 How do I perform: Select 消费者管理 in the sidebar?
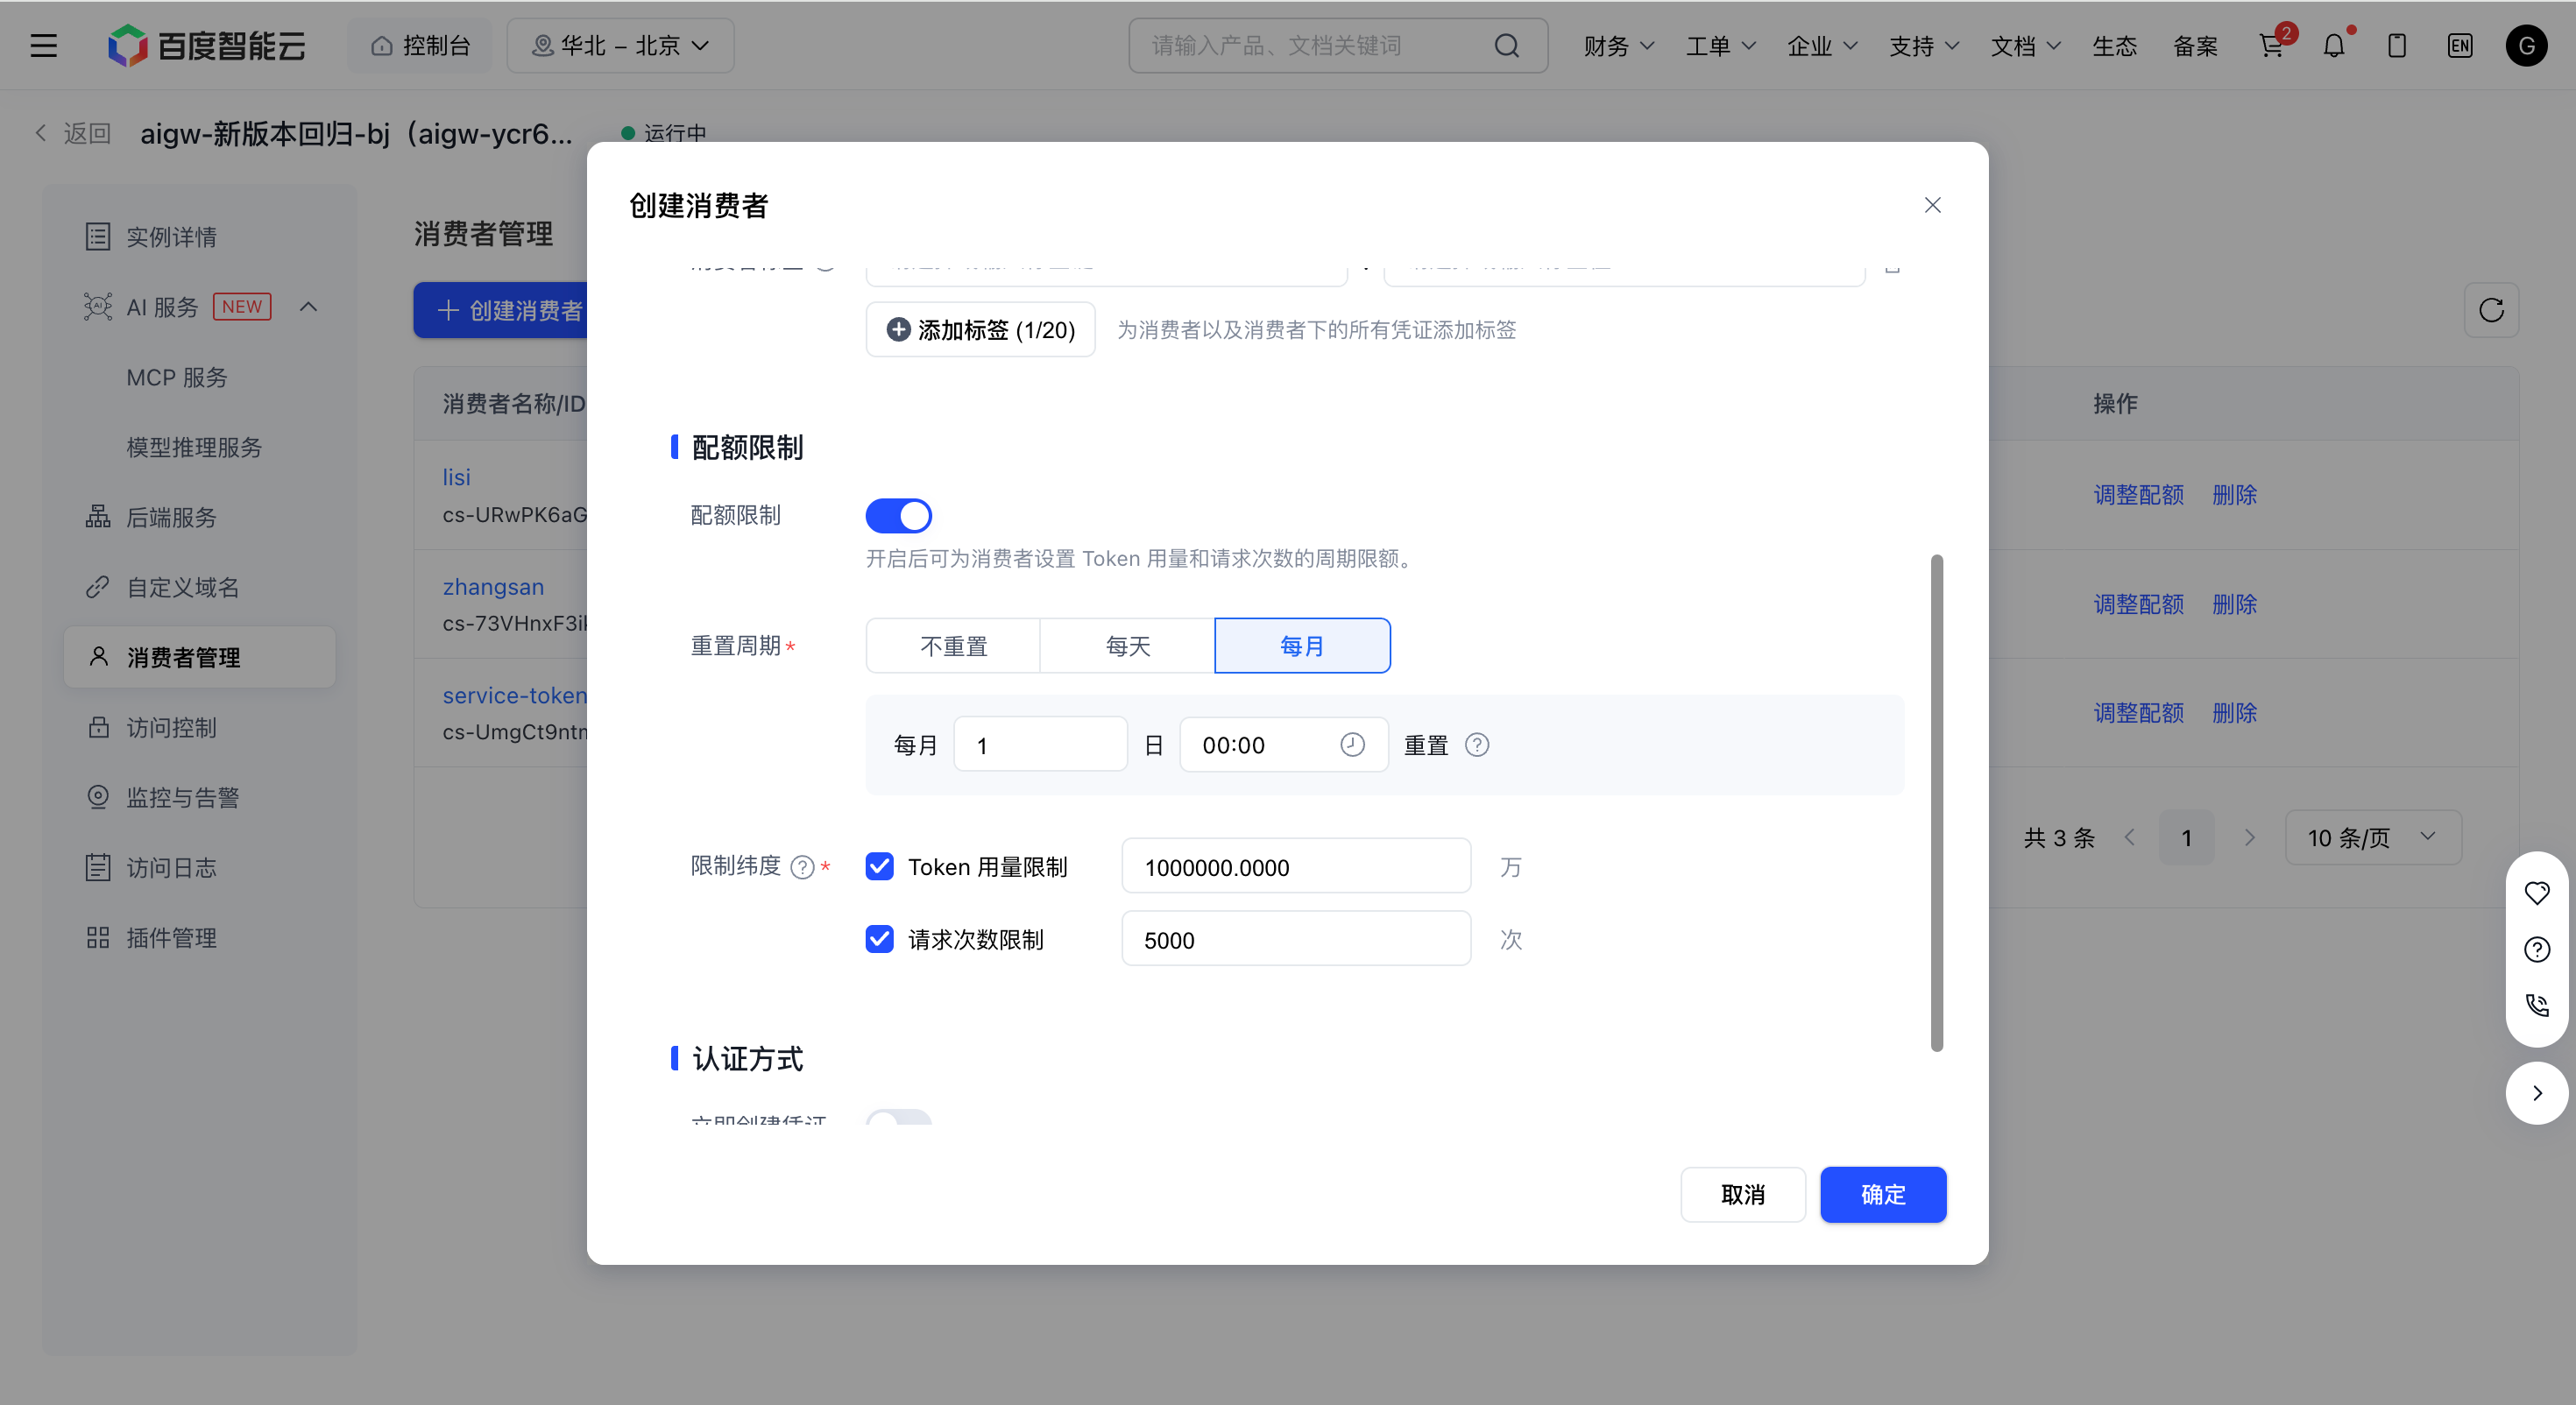(199, 657)
